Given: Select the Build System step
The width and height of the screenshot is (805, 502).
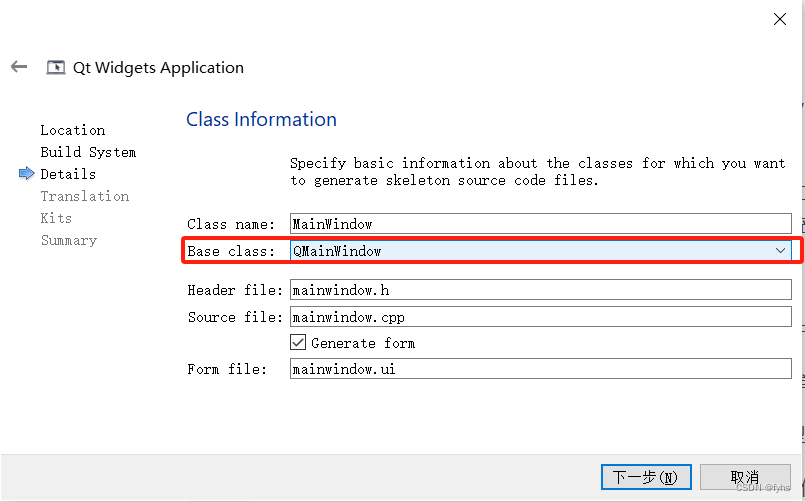Looking at the screenshot, I should pos(88,152).
